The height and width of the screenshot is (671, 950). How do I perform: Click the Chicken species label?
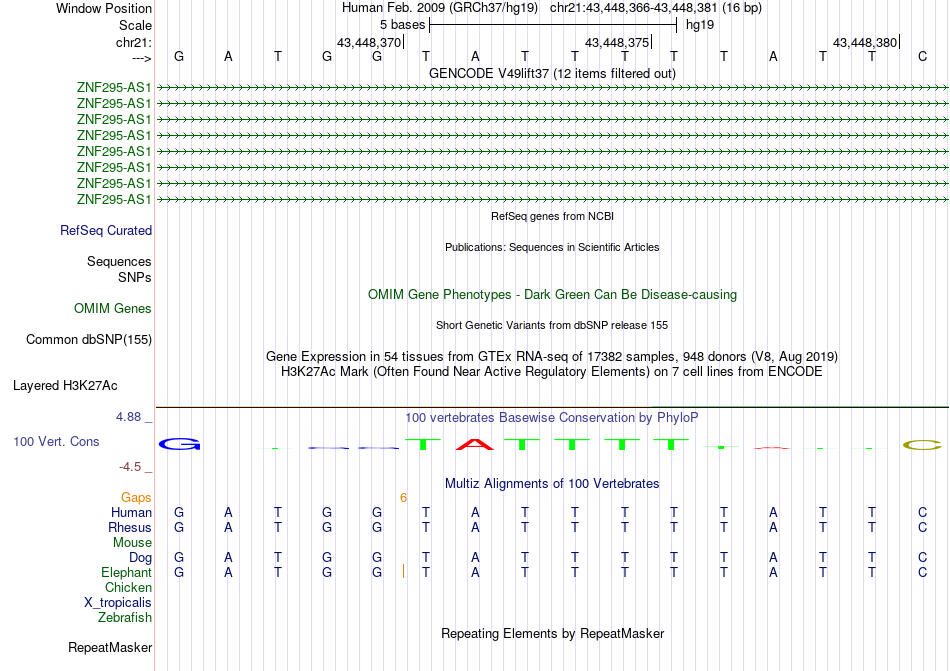[128, 587]
